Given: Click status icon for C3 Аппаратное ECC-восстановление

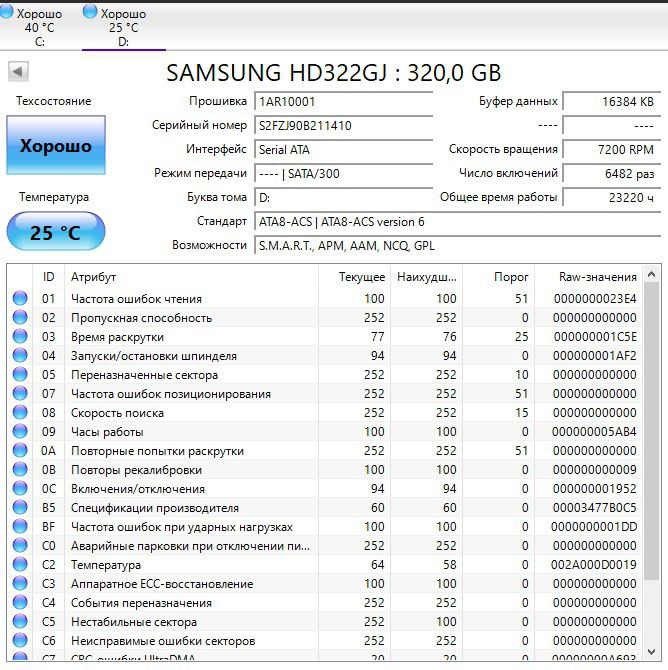Looking at the screenshot, I should pos(20,583).
